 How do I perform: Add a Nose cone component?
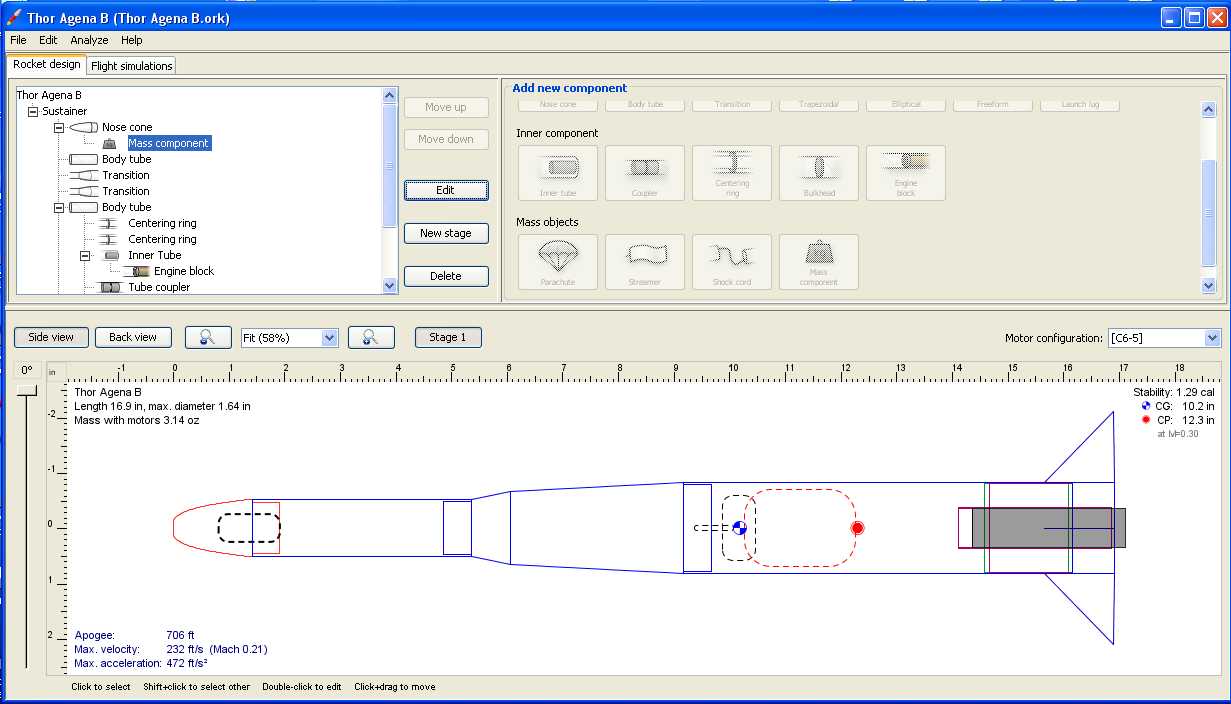556,104
